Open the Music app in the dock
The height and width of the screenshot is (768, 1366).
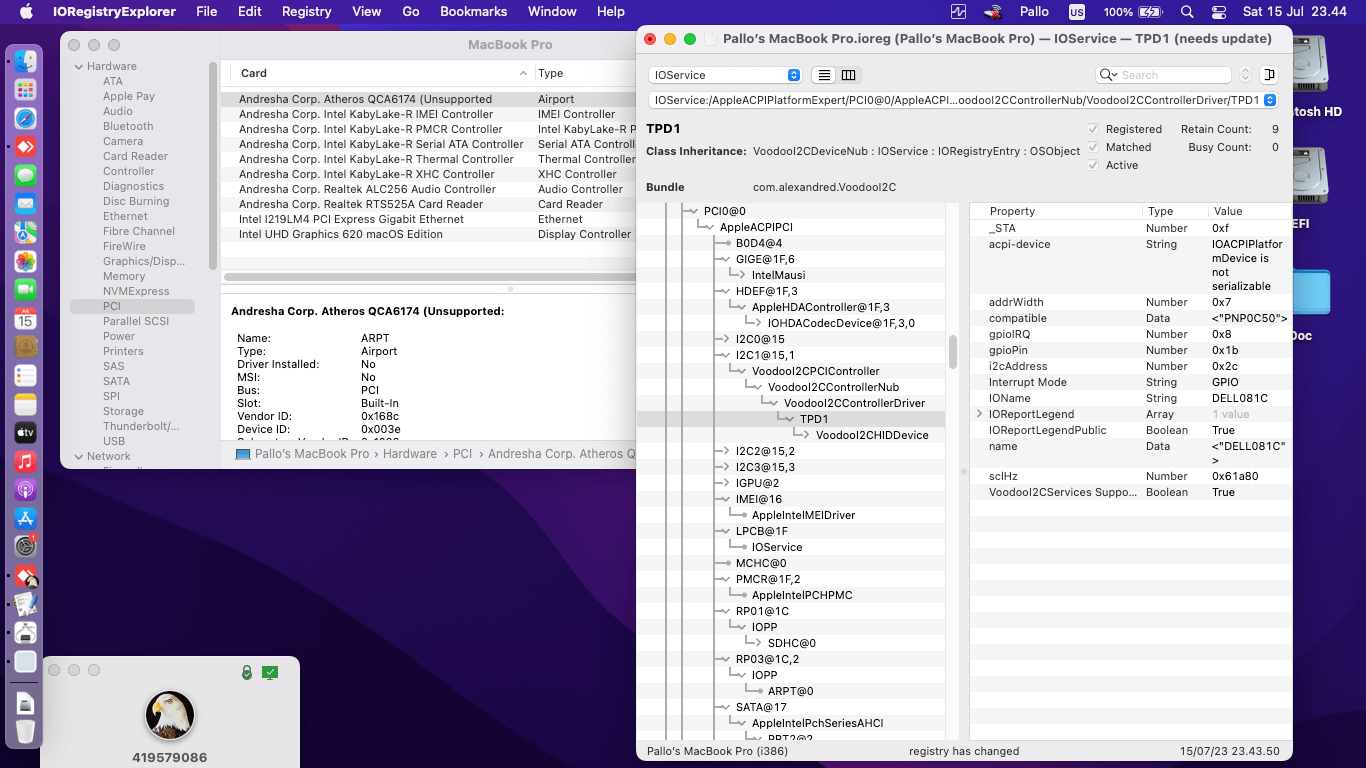(x=25, y=462)
